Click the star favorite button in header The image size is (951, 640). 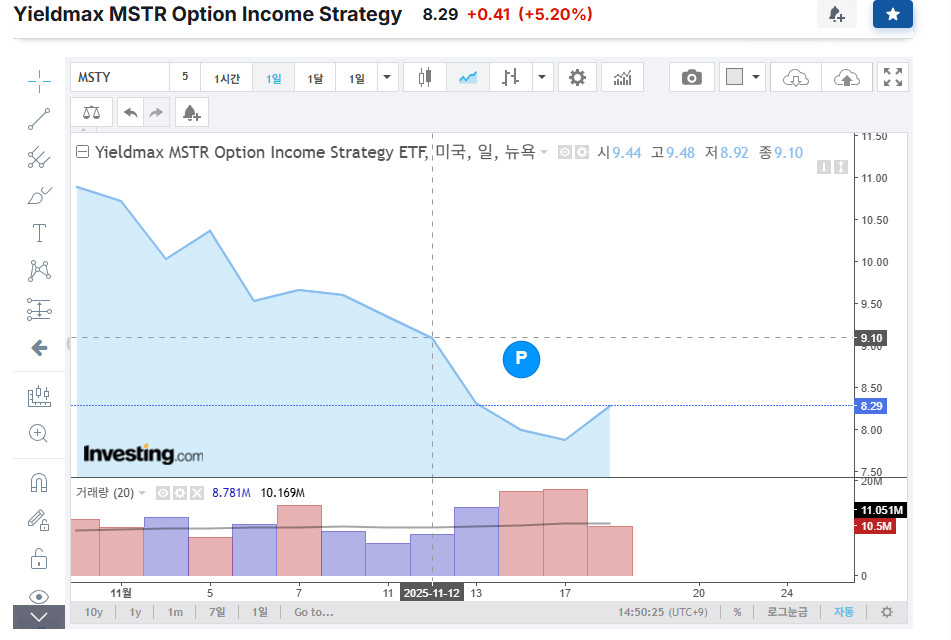(x=893, y=14)
